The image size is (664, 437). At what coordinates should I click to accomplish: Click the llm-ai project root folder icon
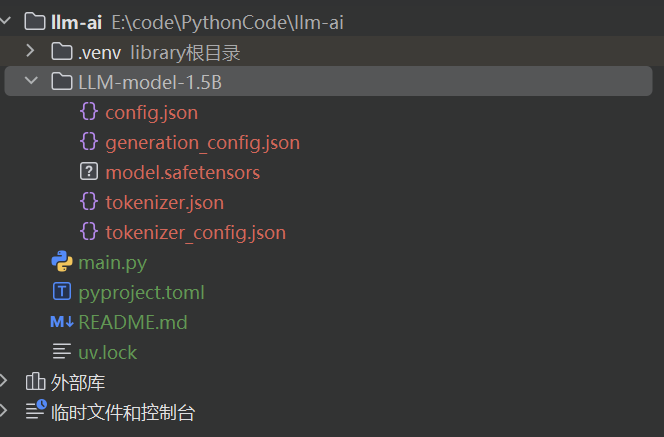(x=34, y=21)
